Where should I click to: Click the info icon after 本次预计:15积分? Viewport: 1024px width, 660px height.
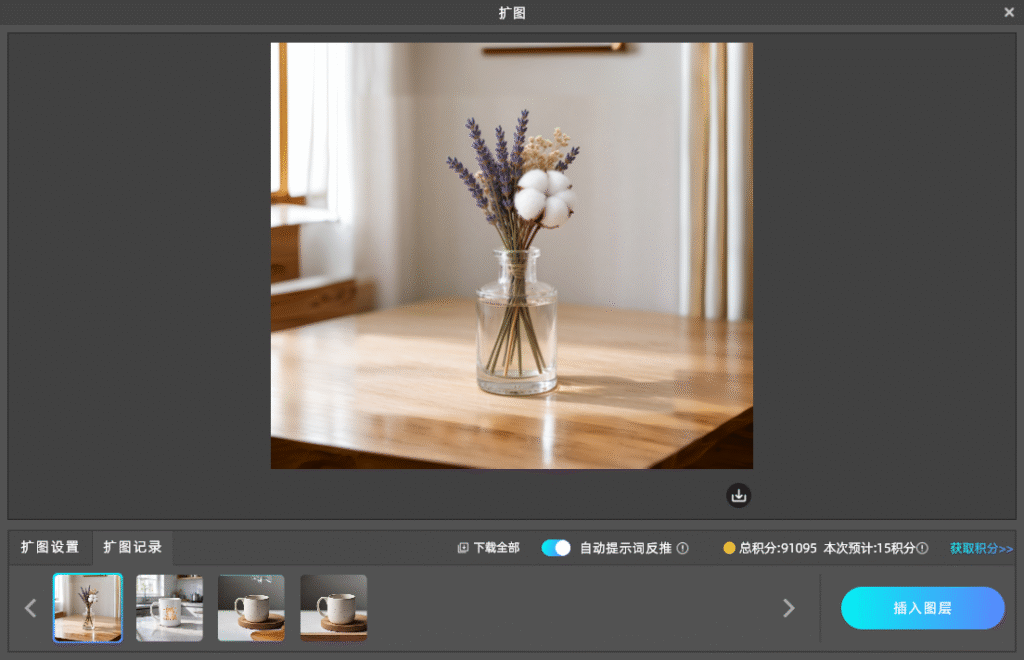coord(922,548)
